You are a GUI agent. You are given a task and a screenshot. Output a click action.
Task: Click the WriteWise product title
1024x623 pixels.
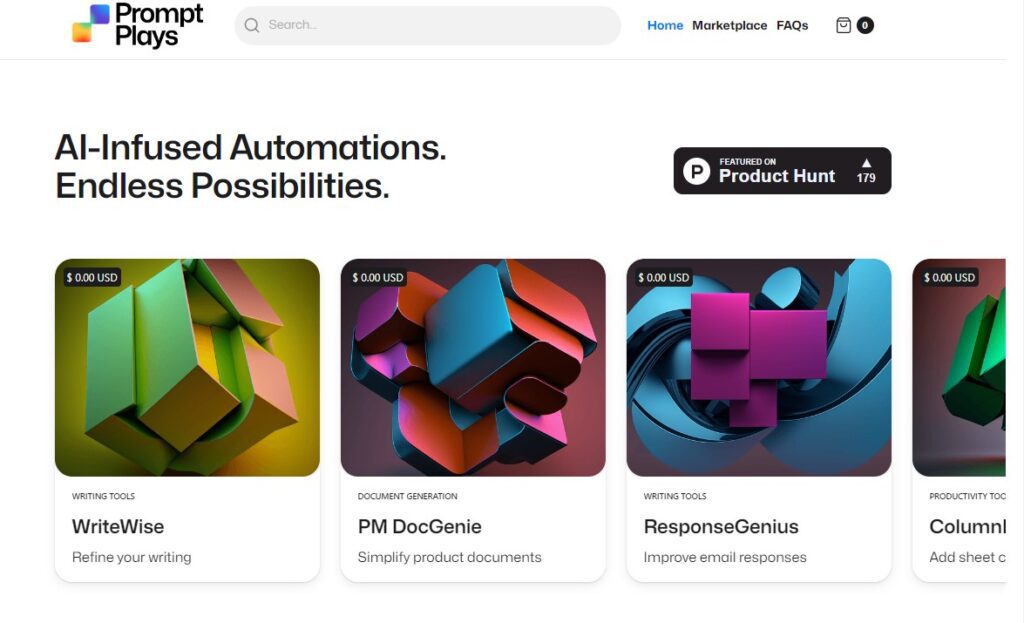pyautogui.click(x=118, y=526)
